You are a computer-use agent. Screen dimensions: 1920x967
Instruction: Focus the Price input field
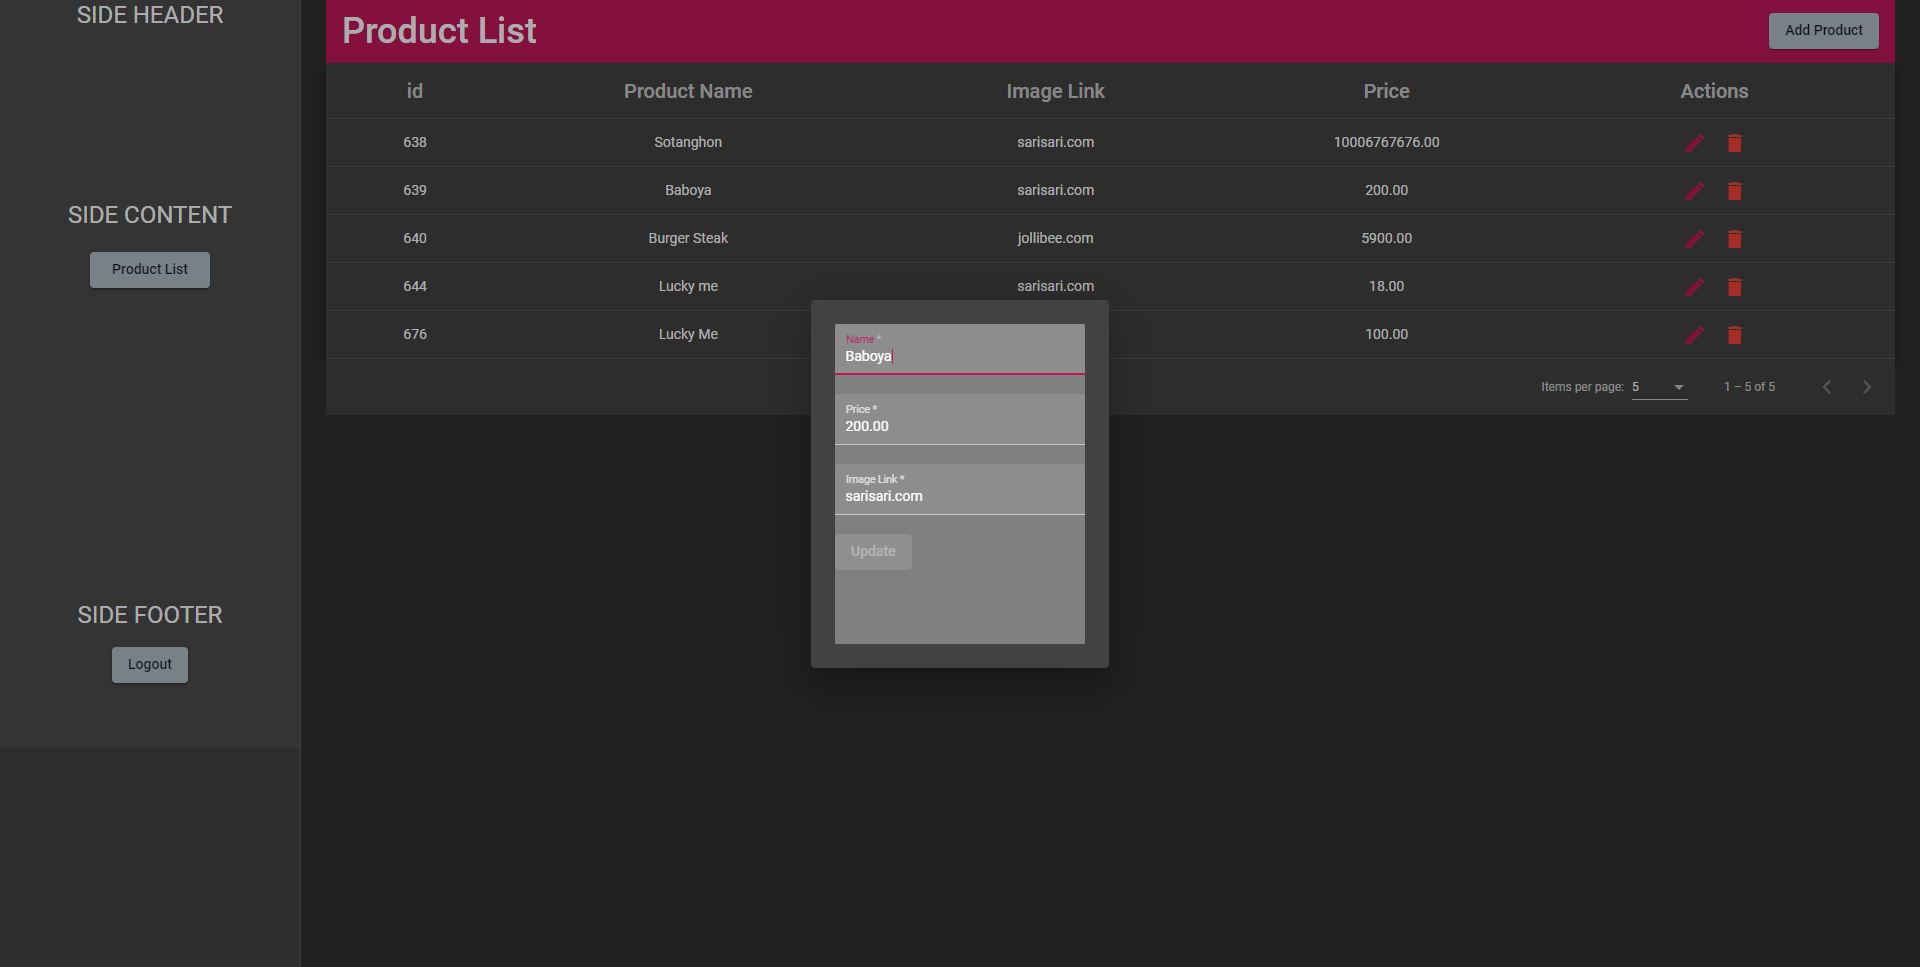click(x=960, y=419)
